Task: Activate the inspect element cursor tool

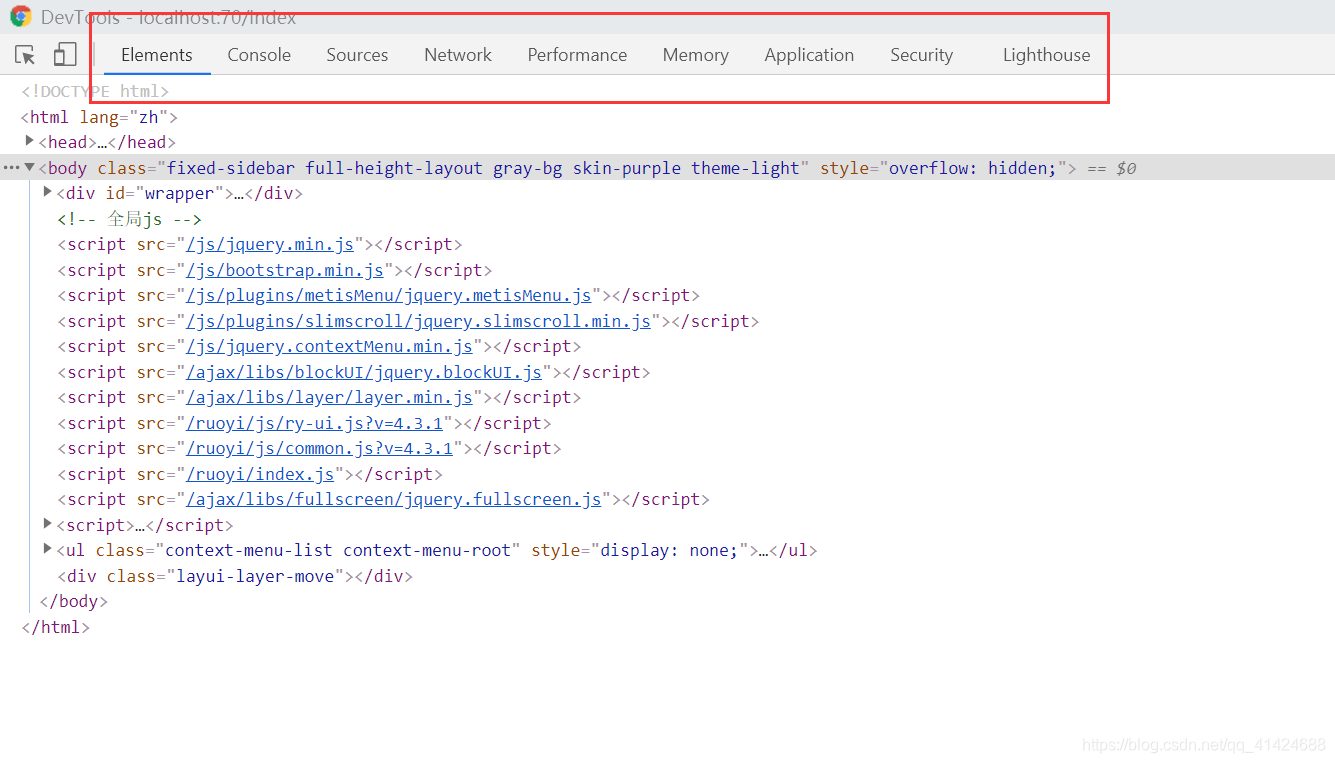Action: (24, 55)
